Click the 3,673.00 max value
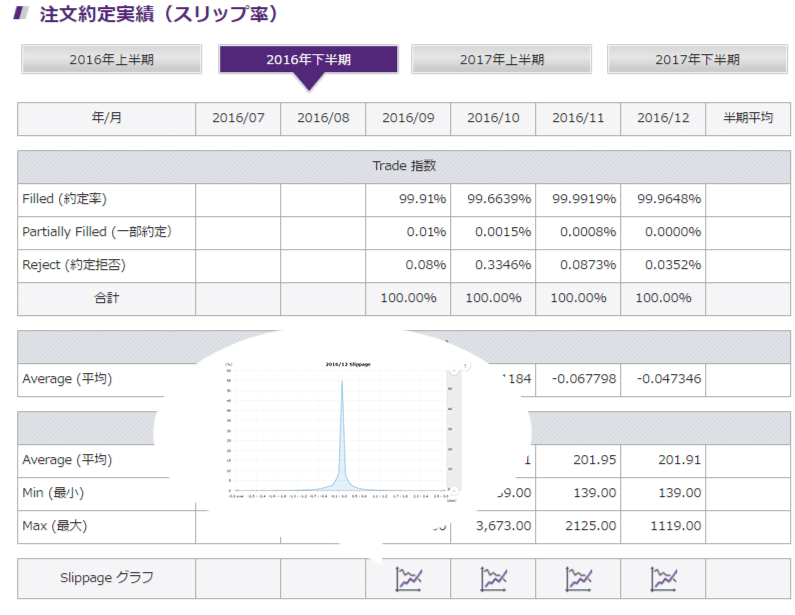795x615 pixels. pos(503,526)
